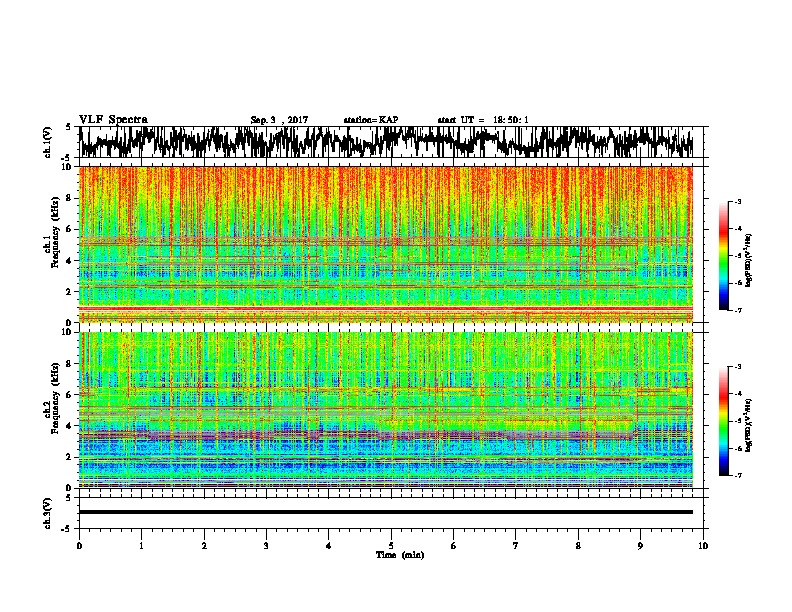This screenshot has height=612, width=792.
Task: Click inside the ch.1 spectrogram plot
Action: pyautogui.click(x=386, y=244)
